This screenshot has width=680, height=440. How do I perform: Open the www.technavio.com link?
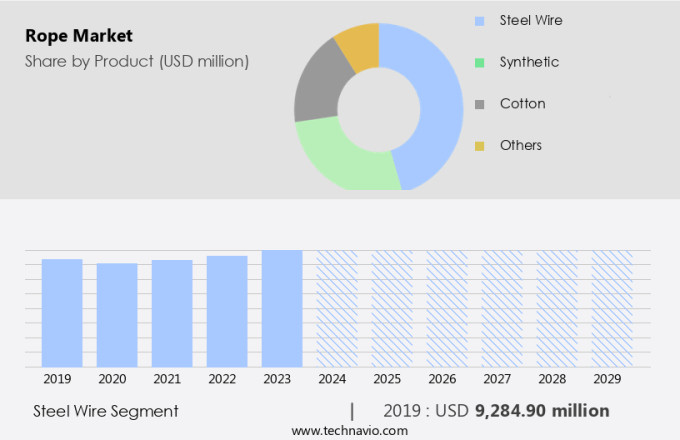[350, 430]
